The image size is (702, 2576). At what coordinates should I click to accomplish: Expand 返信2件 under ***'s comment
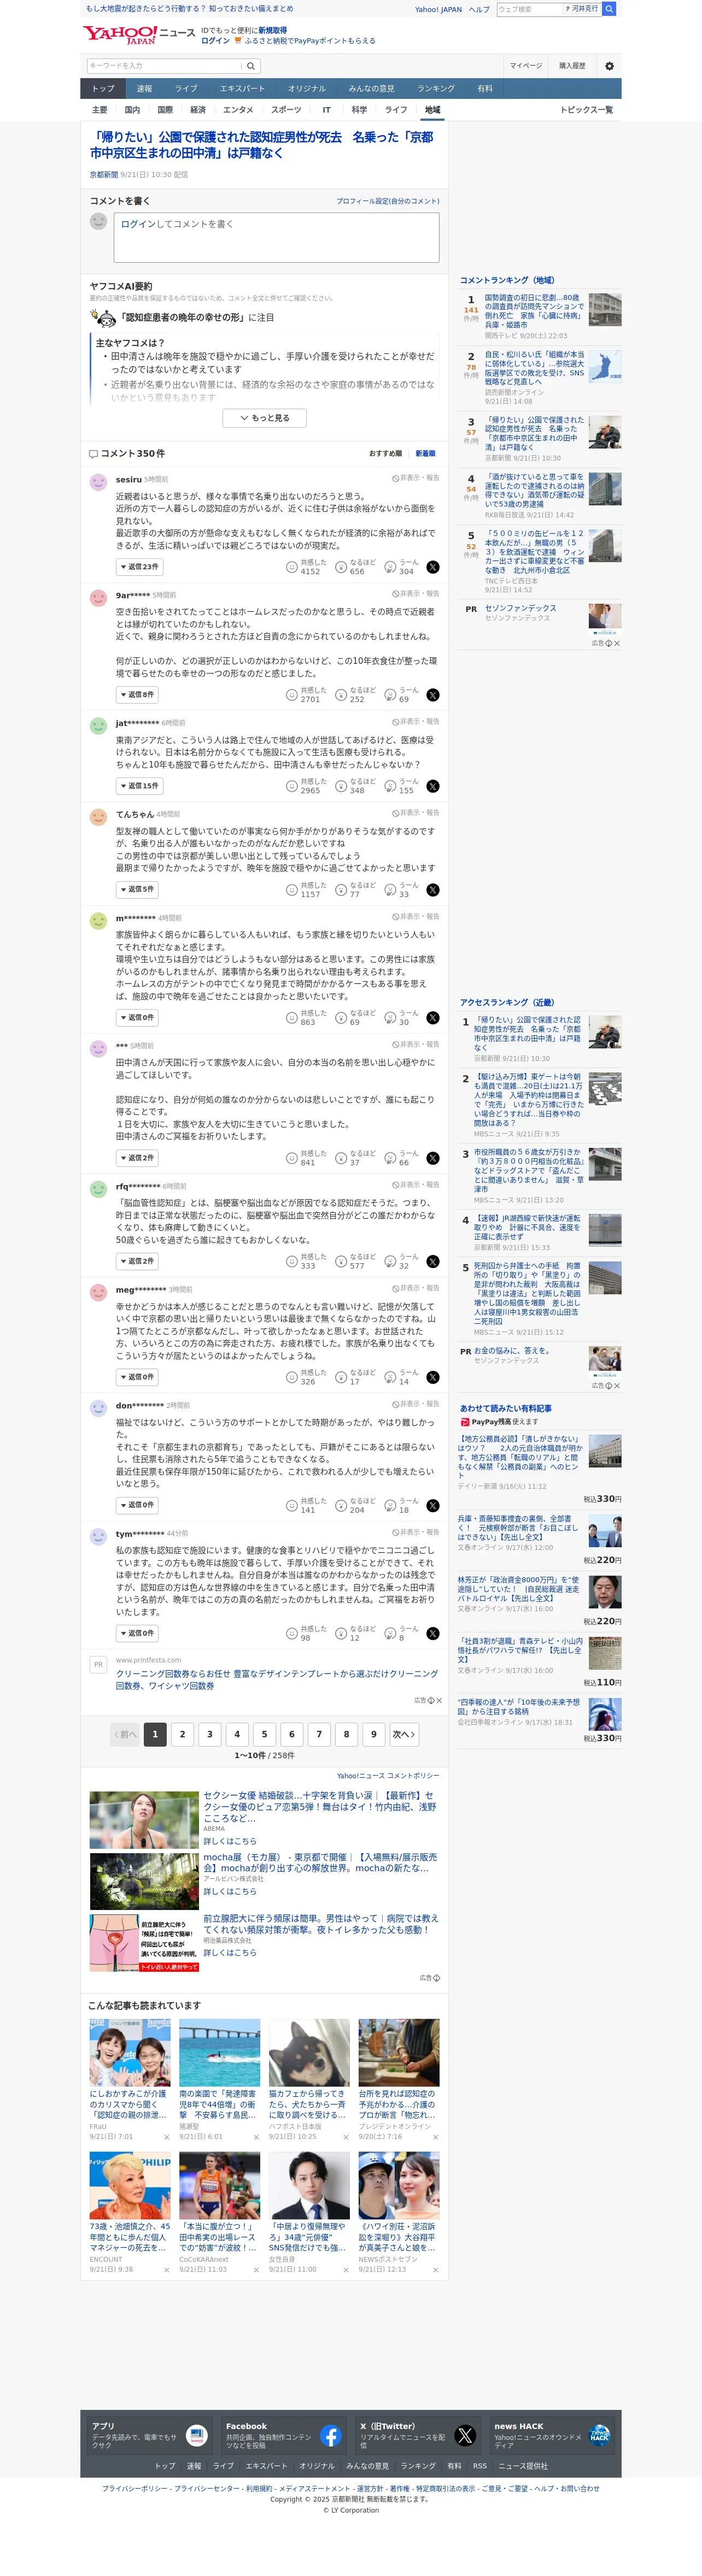tap(137, 1158)
